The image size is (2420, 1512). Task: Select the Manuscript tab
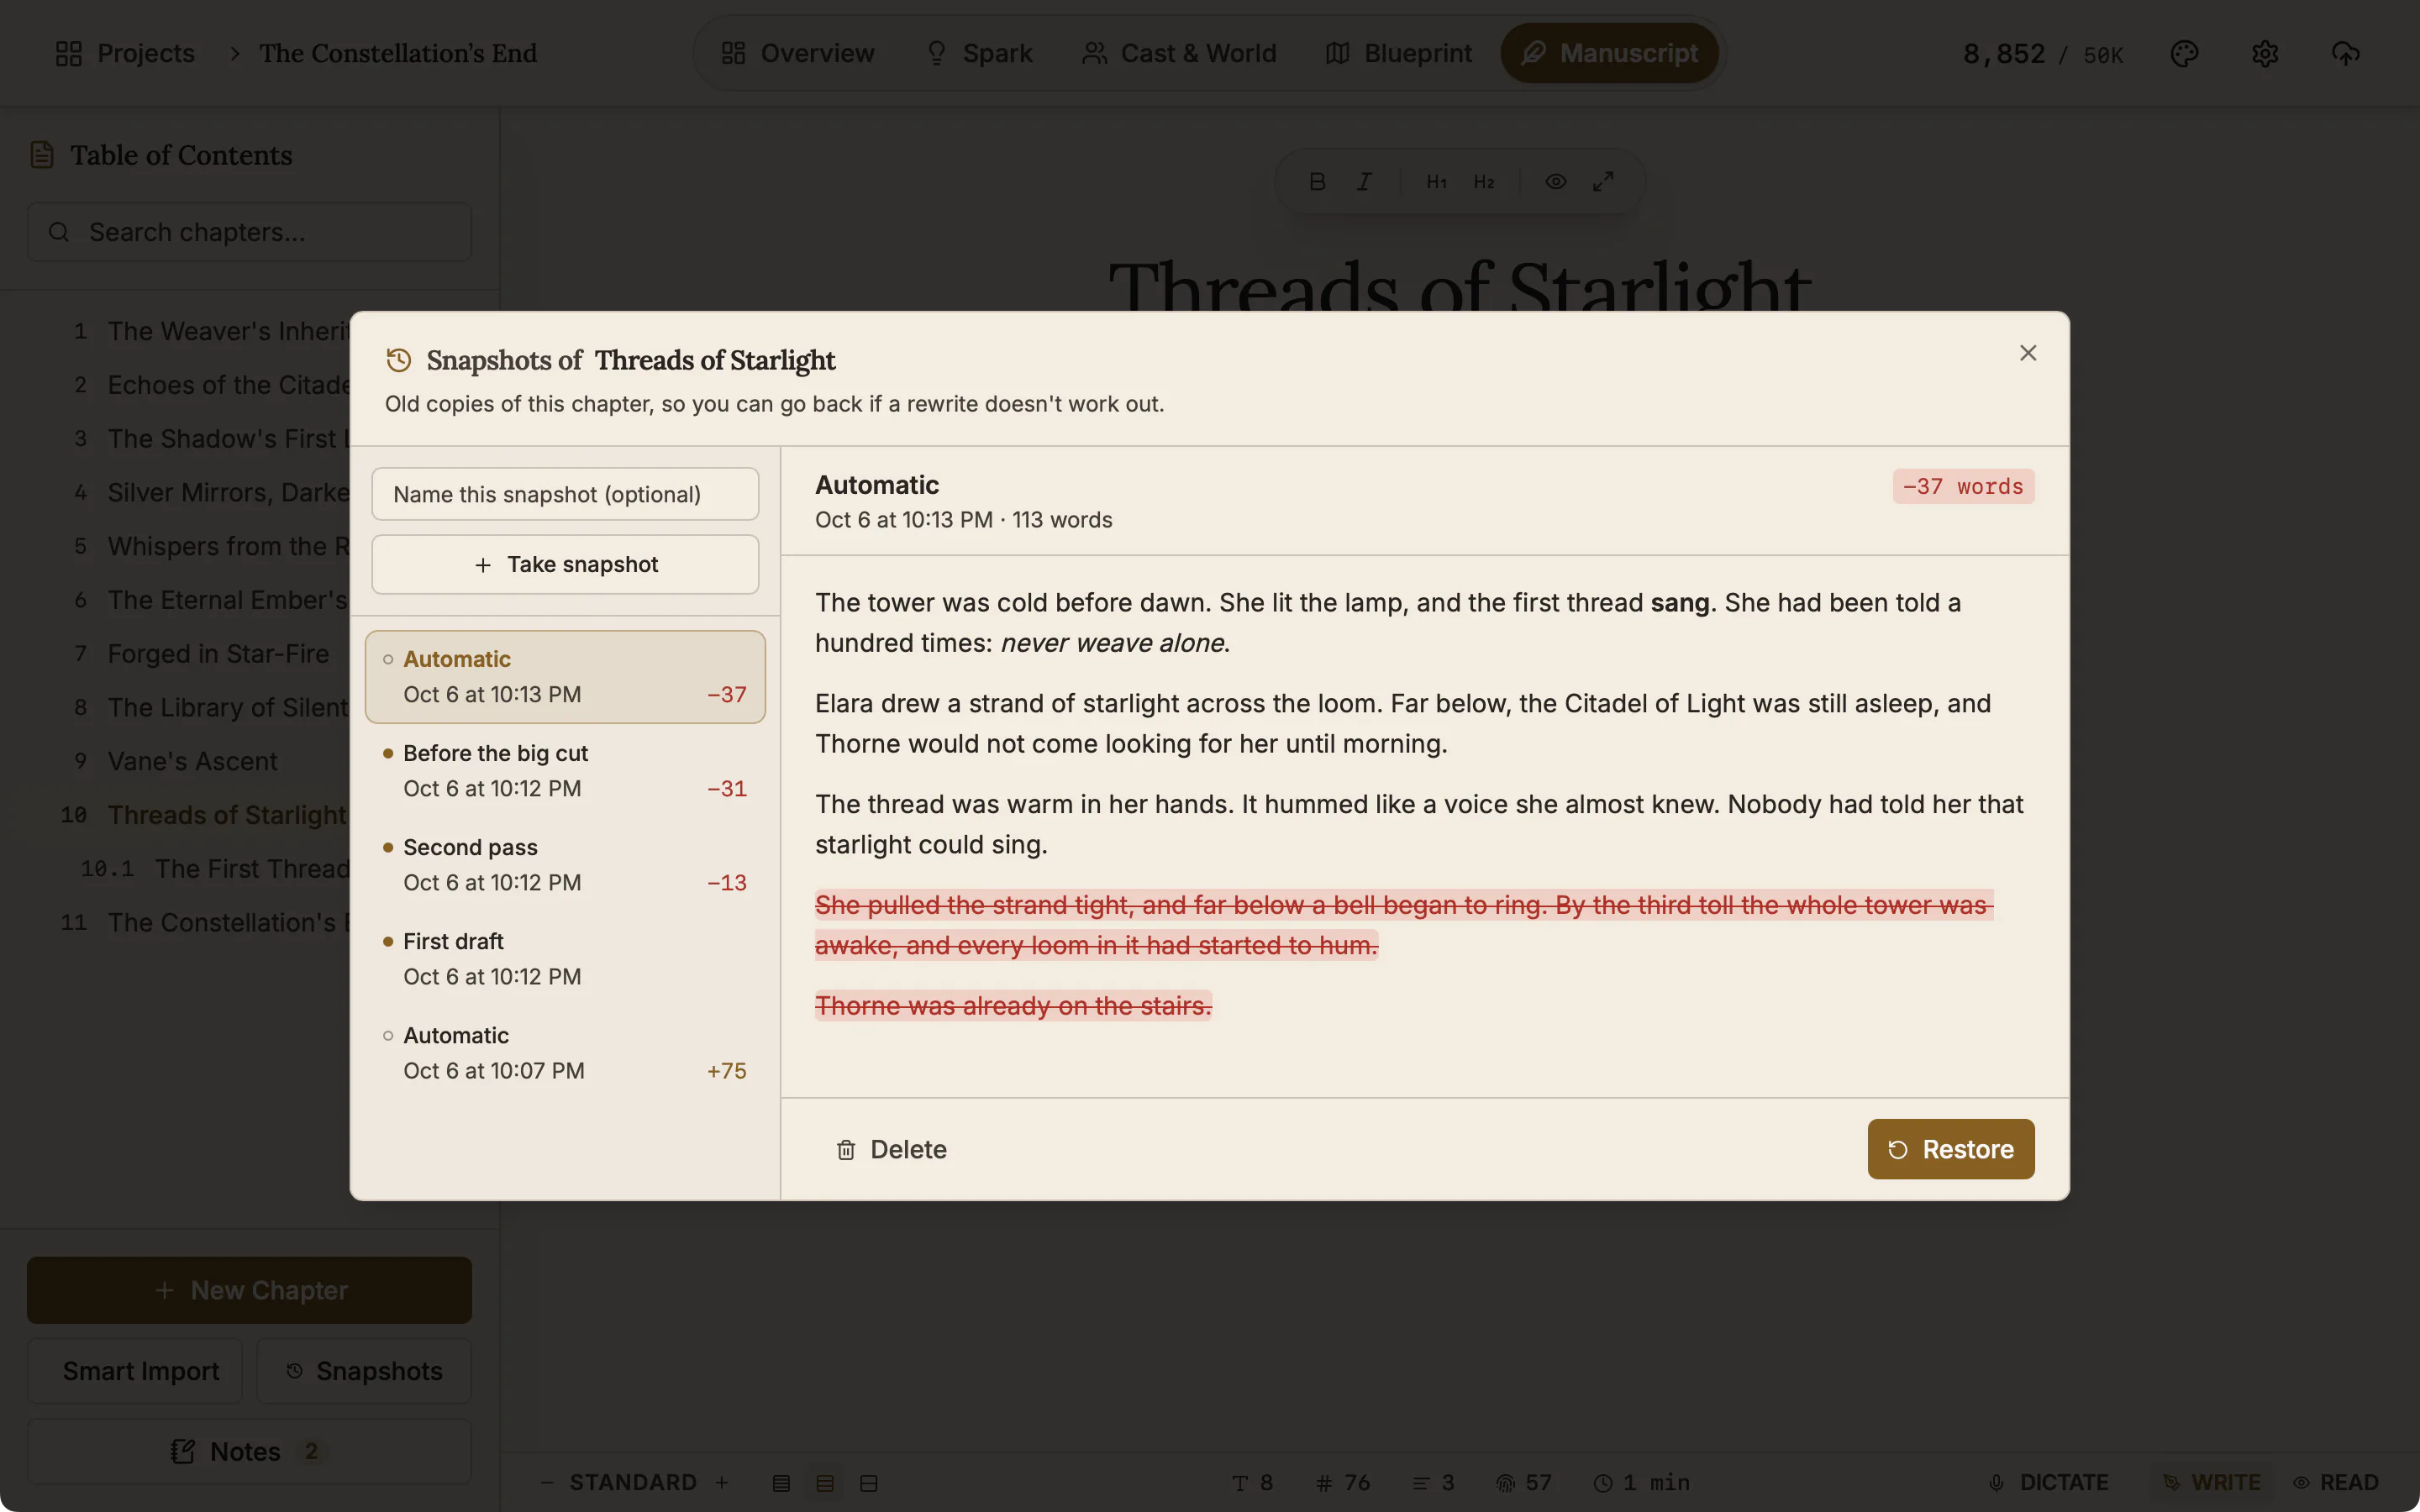click(x=1609, y=53)
